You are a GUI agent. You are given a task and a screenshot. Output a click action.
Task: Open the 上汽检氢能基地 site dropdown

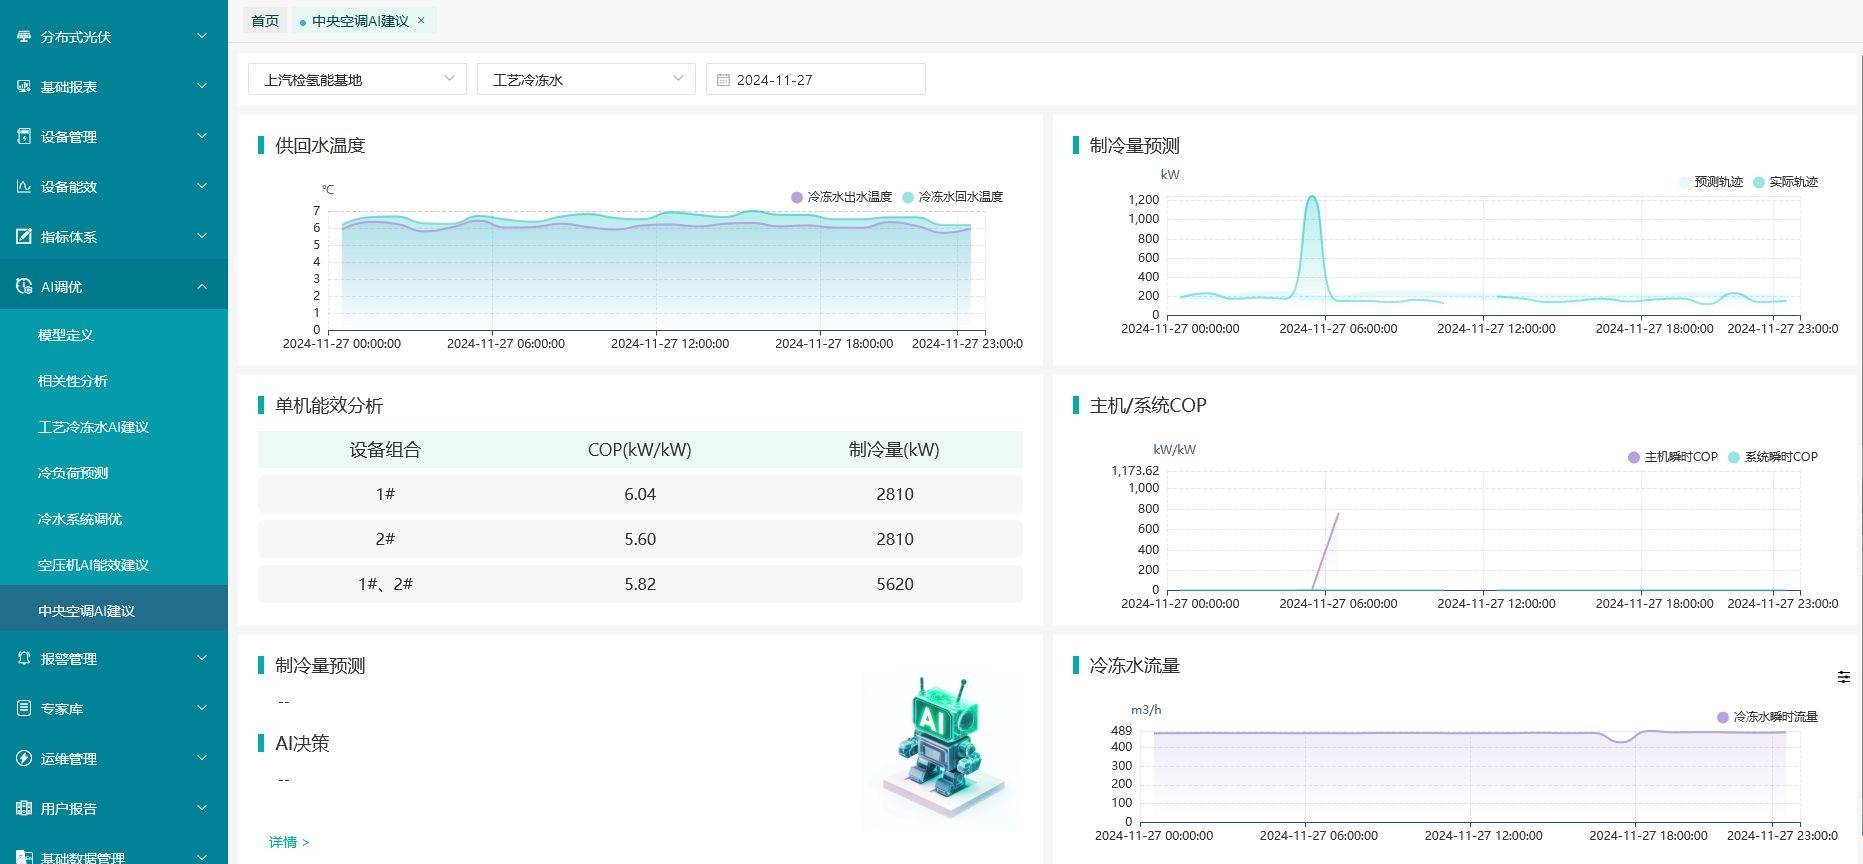(357, 79)
